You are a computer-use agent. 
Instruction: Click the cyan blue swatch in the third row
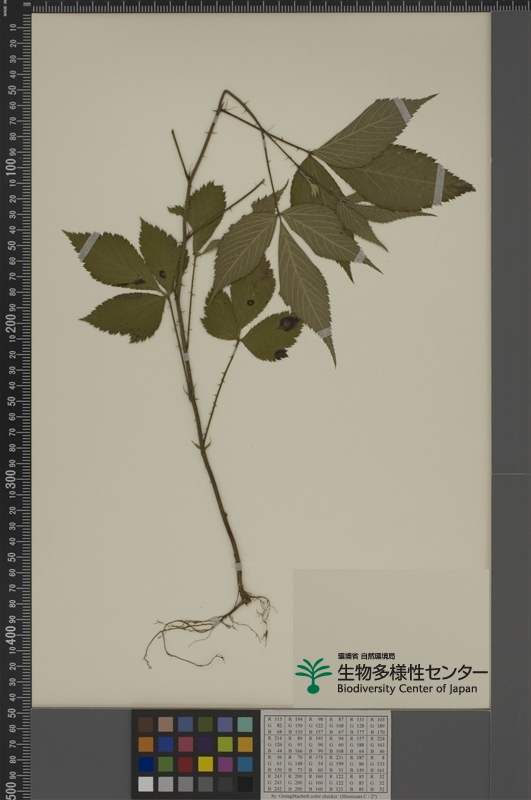coord(245,764)
